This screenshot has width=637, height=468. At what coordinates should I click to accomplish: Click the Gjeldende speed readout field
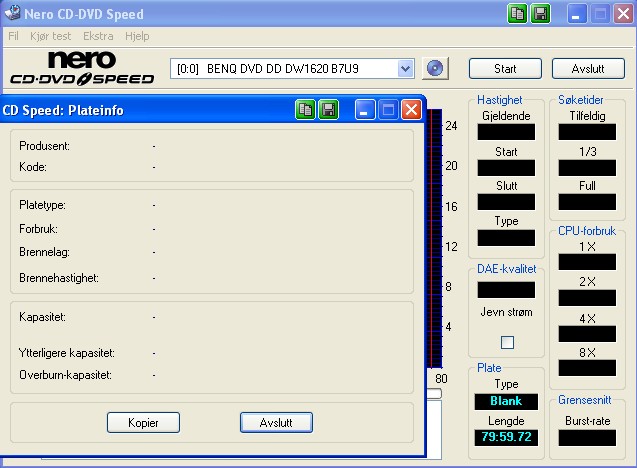pos(506,132)
